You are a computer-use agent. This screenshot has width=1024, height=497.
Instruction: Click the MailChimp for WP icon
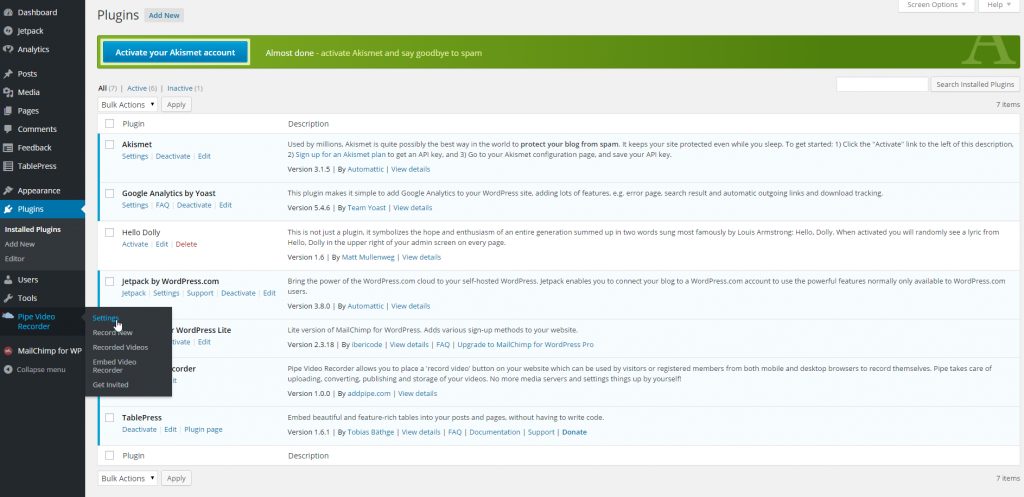tap(8, 351)
